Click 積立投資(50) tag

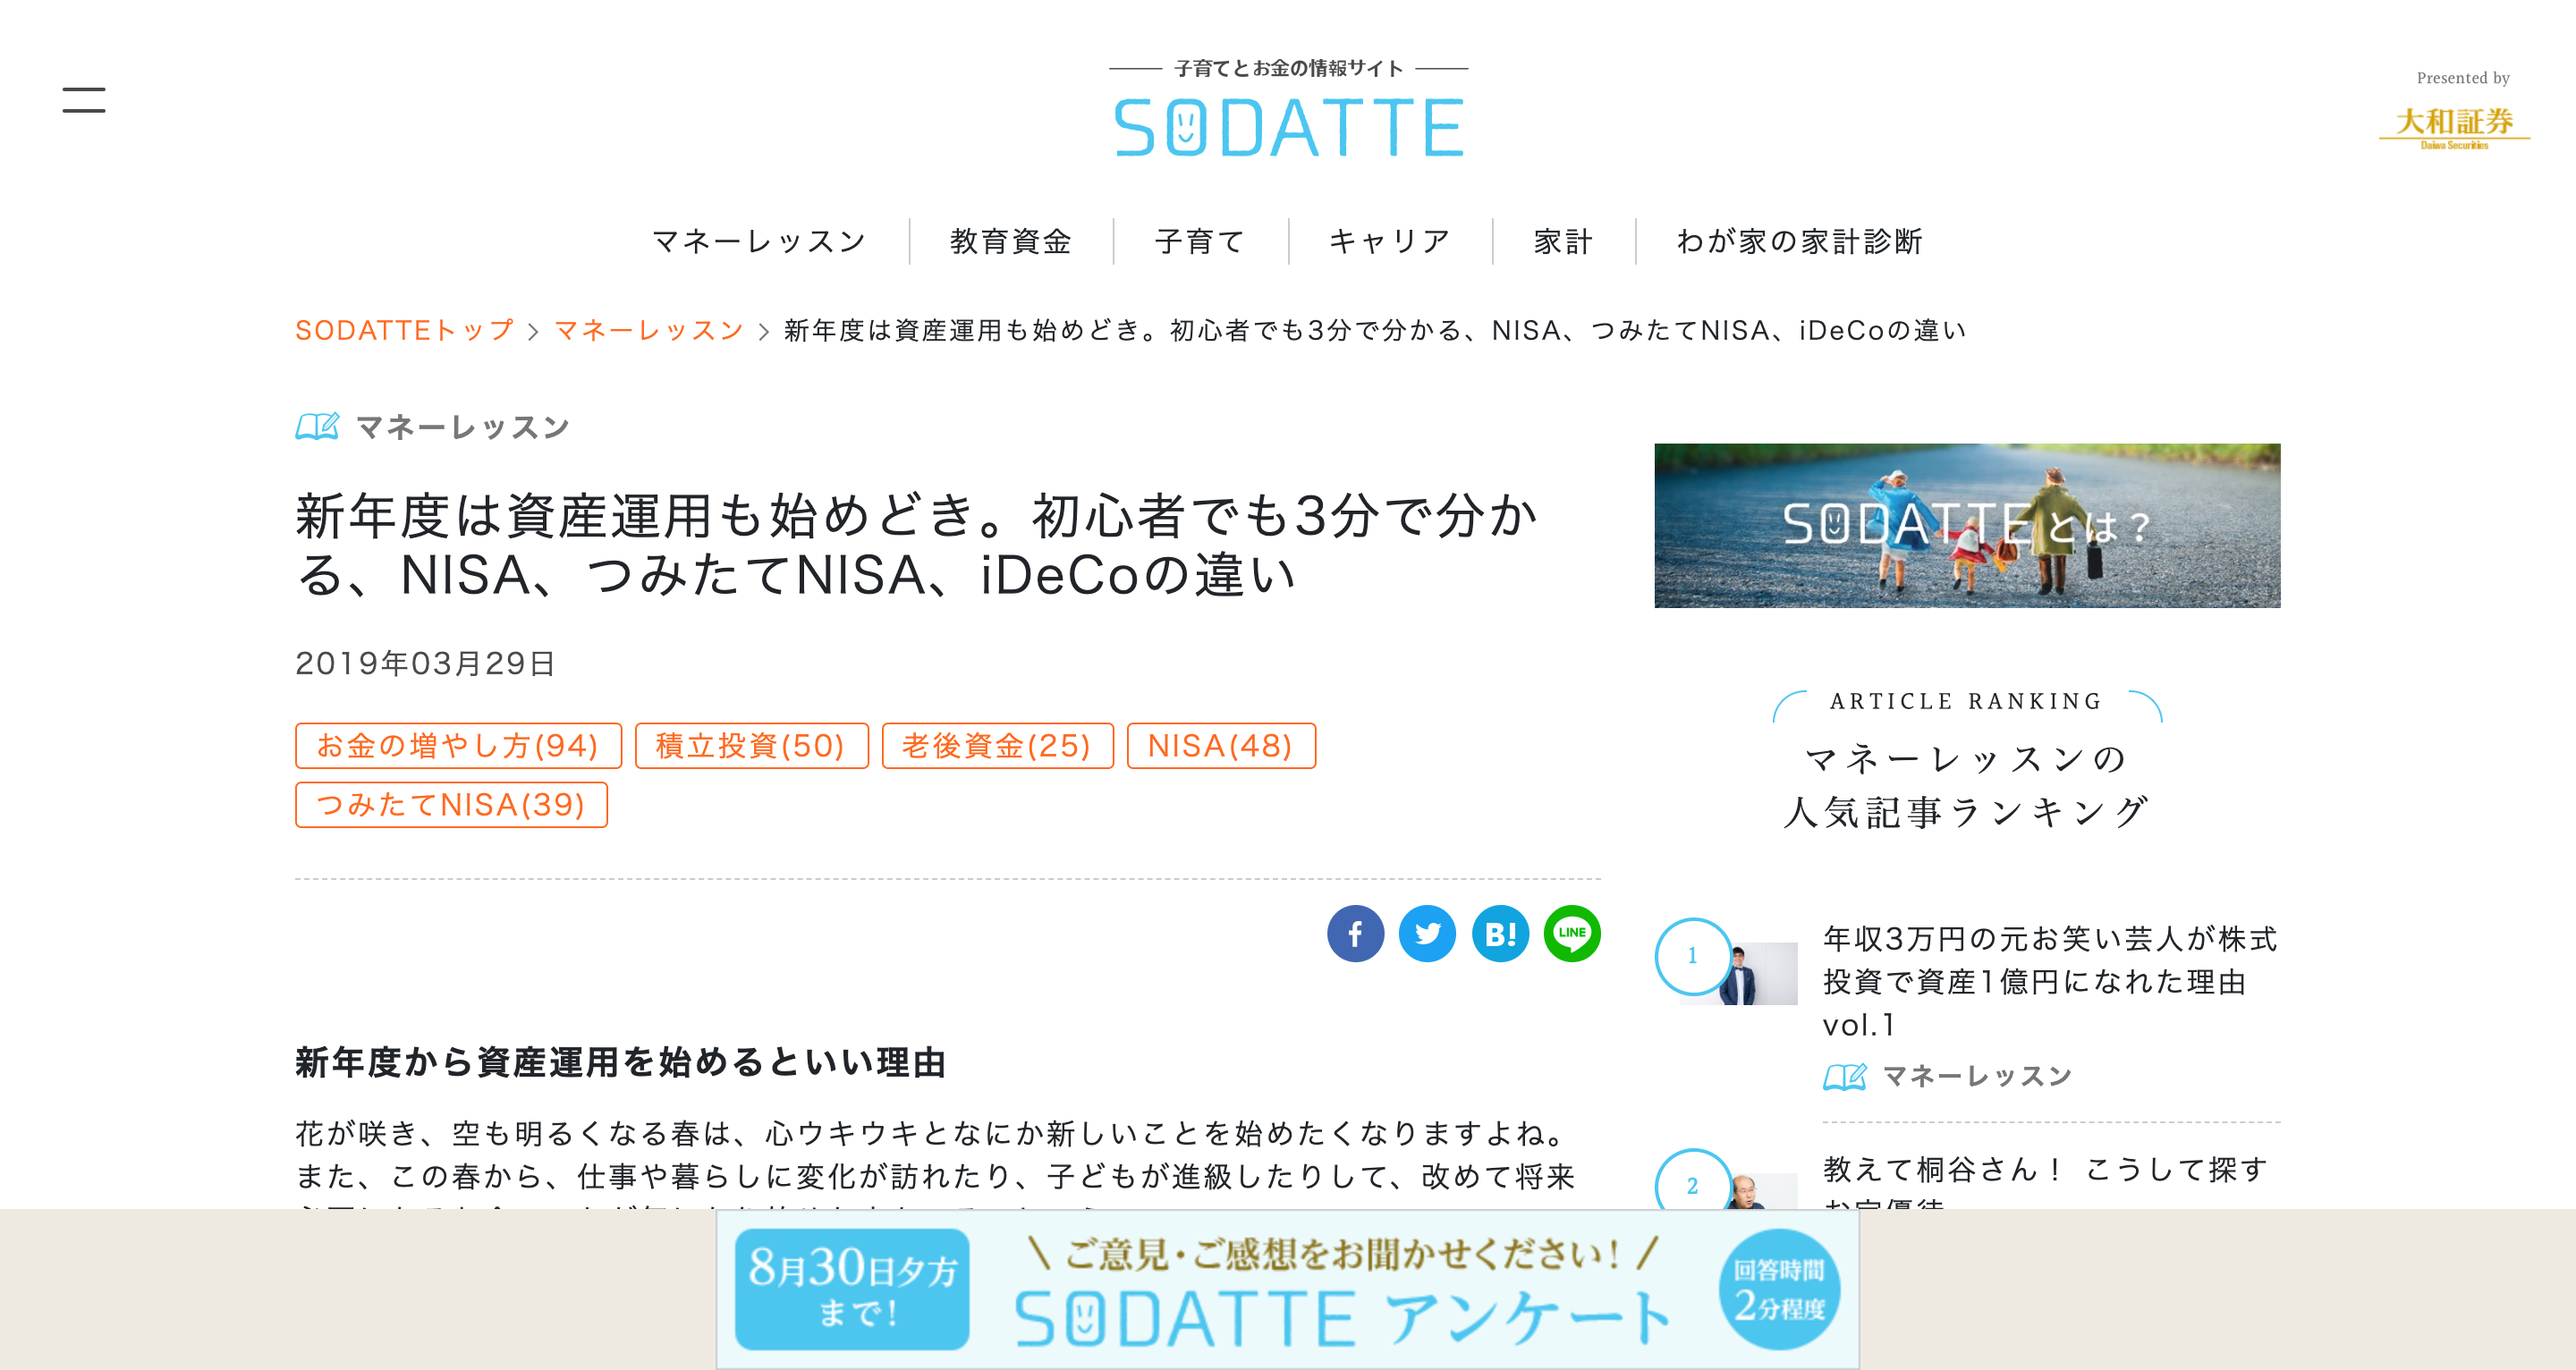[751, 746]
